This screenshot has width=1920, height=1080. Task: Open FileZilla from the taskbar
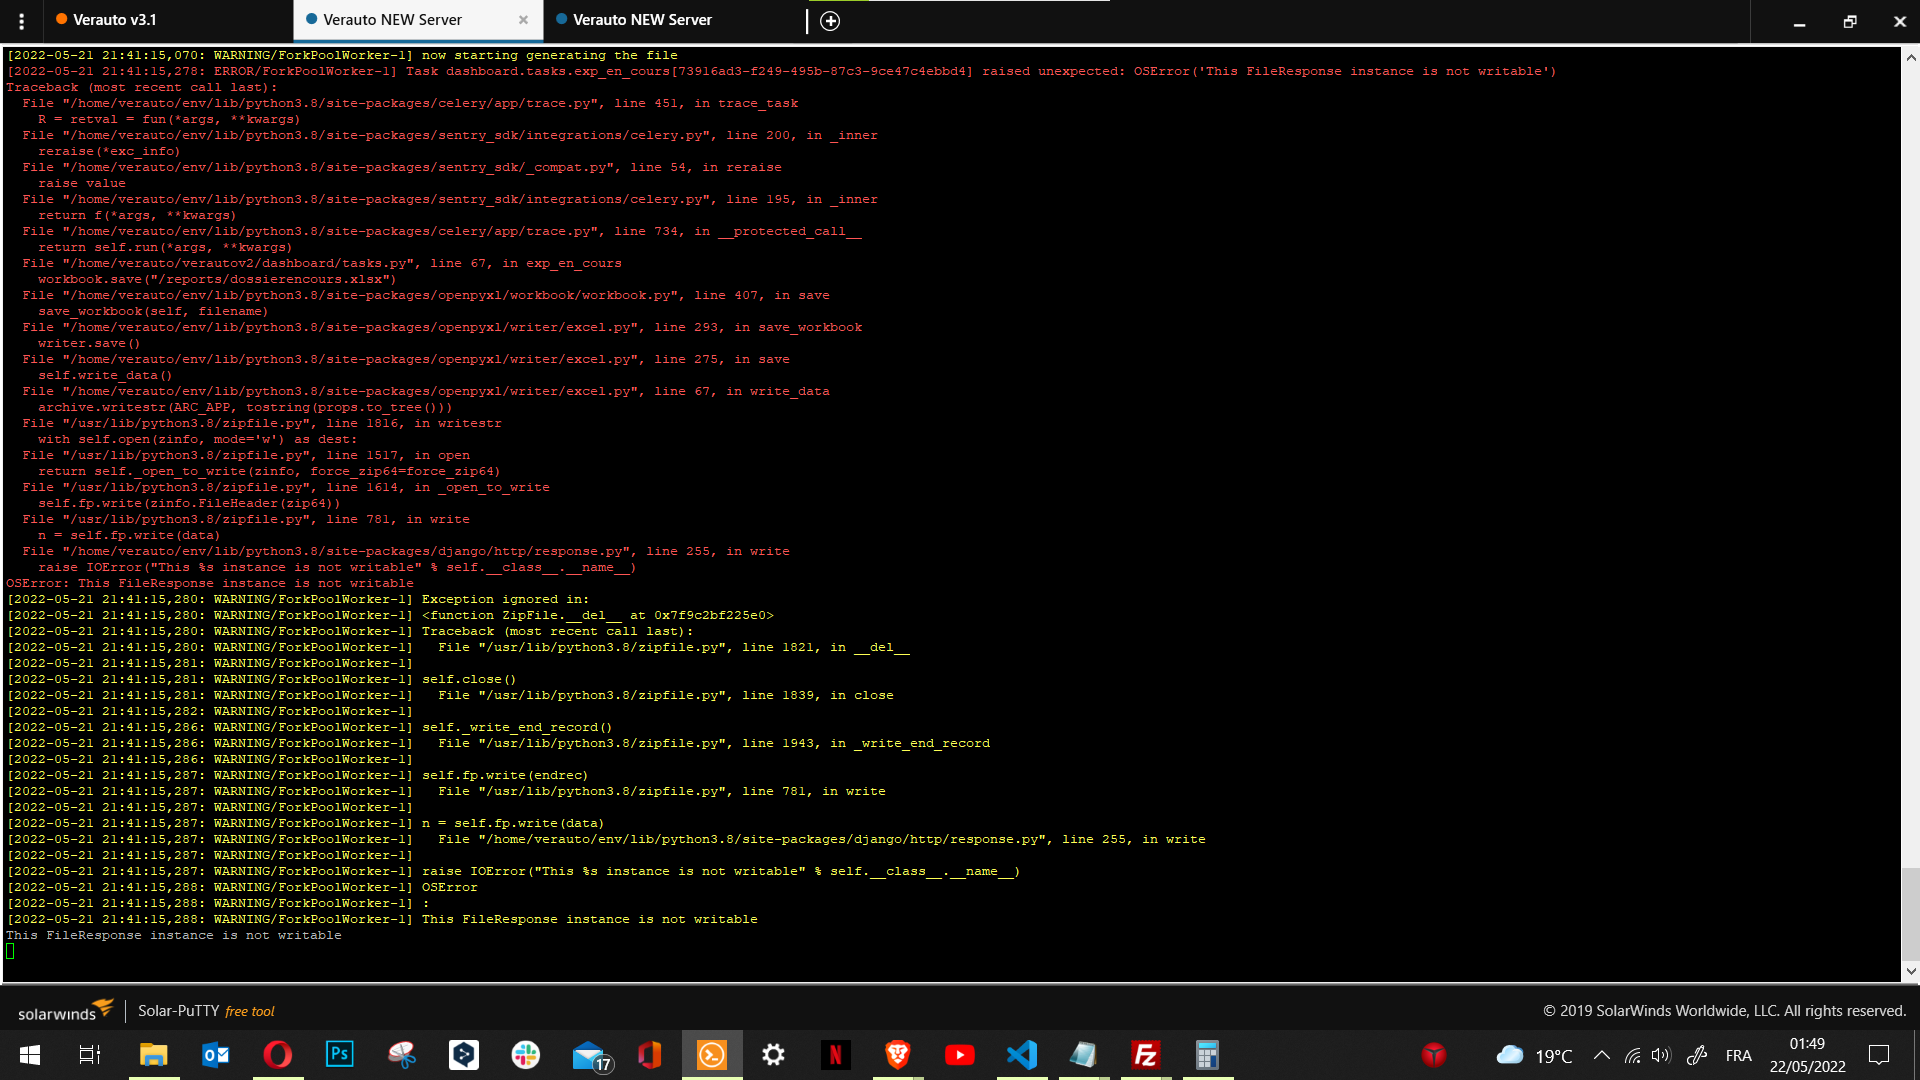[1145, 1055]
